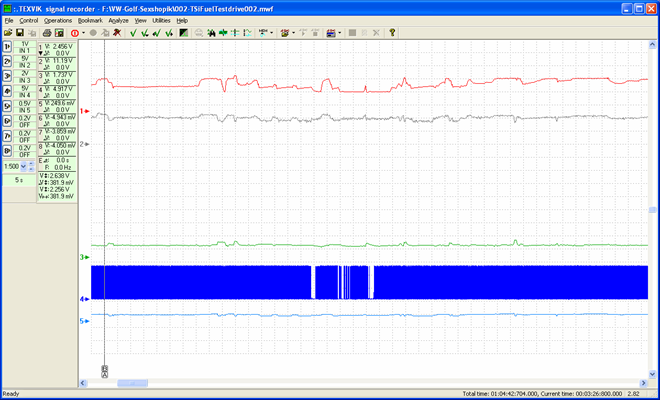This screenshot has height=400, width=660.
Task: Toggle channel 2 button
Action: pos(7,61)
